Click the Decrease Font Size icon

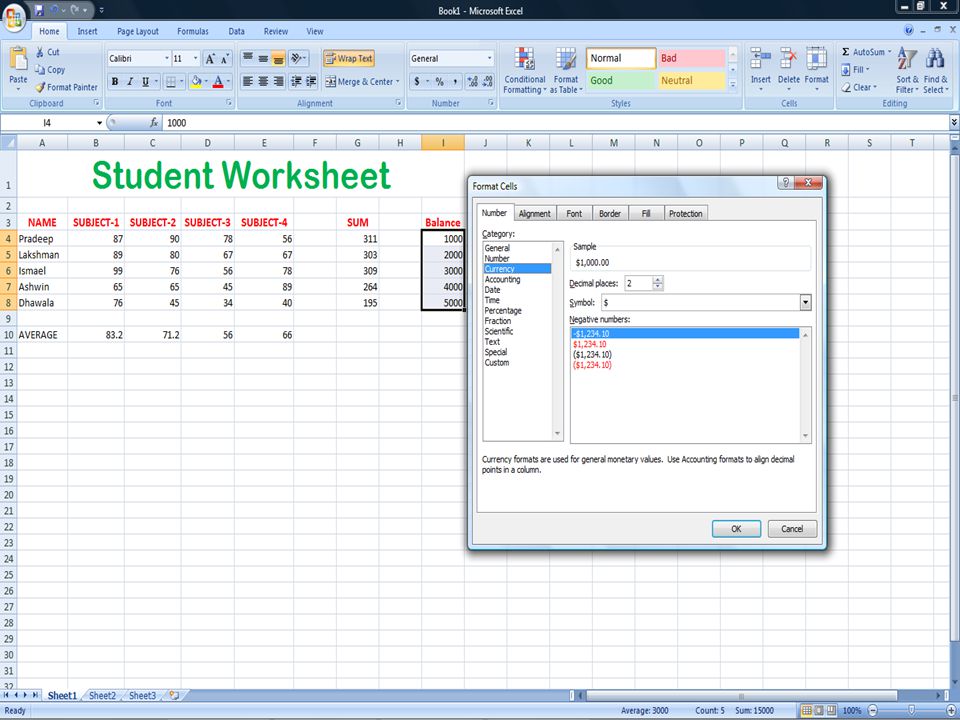225,59
